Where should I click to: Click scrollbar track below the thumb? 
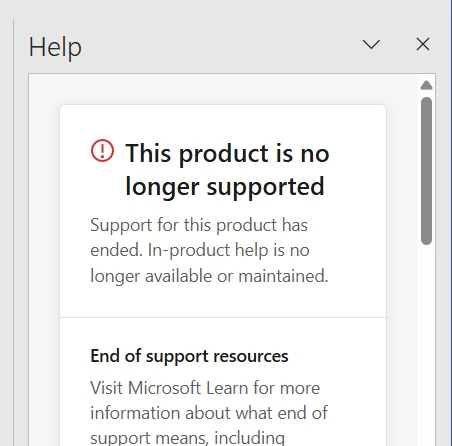[x=426, y=343]
